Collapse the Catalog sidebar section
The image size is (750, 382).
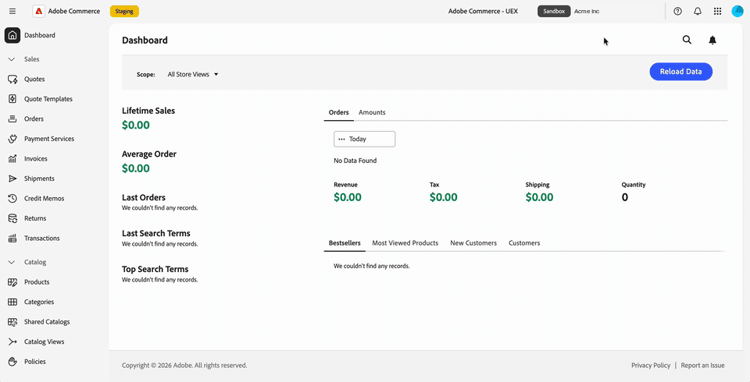(x=12, y=262)
